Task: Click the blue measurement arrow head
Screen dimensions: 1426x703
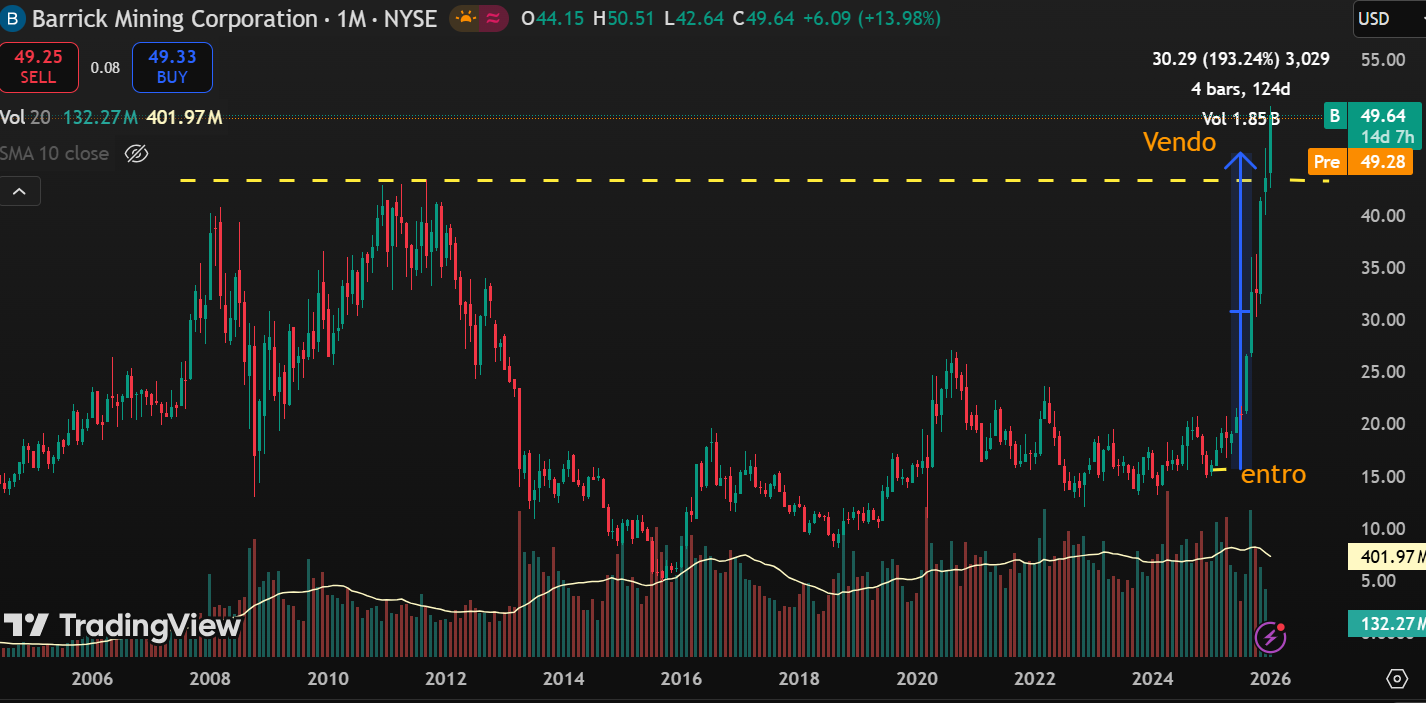Action: click(x=1241, y=158)
